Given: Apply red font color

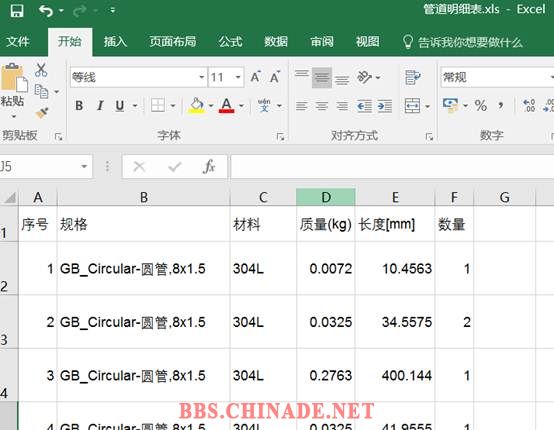Looking at the screenshot, I should [x=226, y=105].
